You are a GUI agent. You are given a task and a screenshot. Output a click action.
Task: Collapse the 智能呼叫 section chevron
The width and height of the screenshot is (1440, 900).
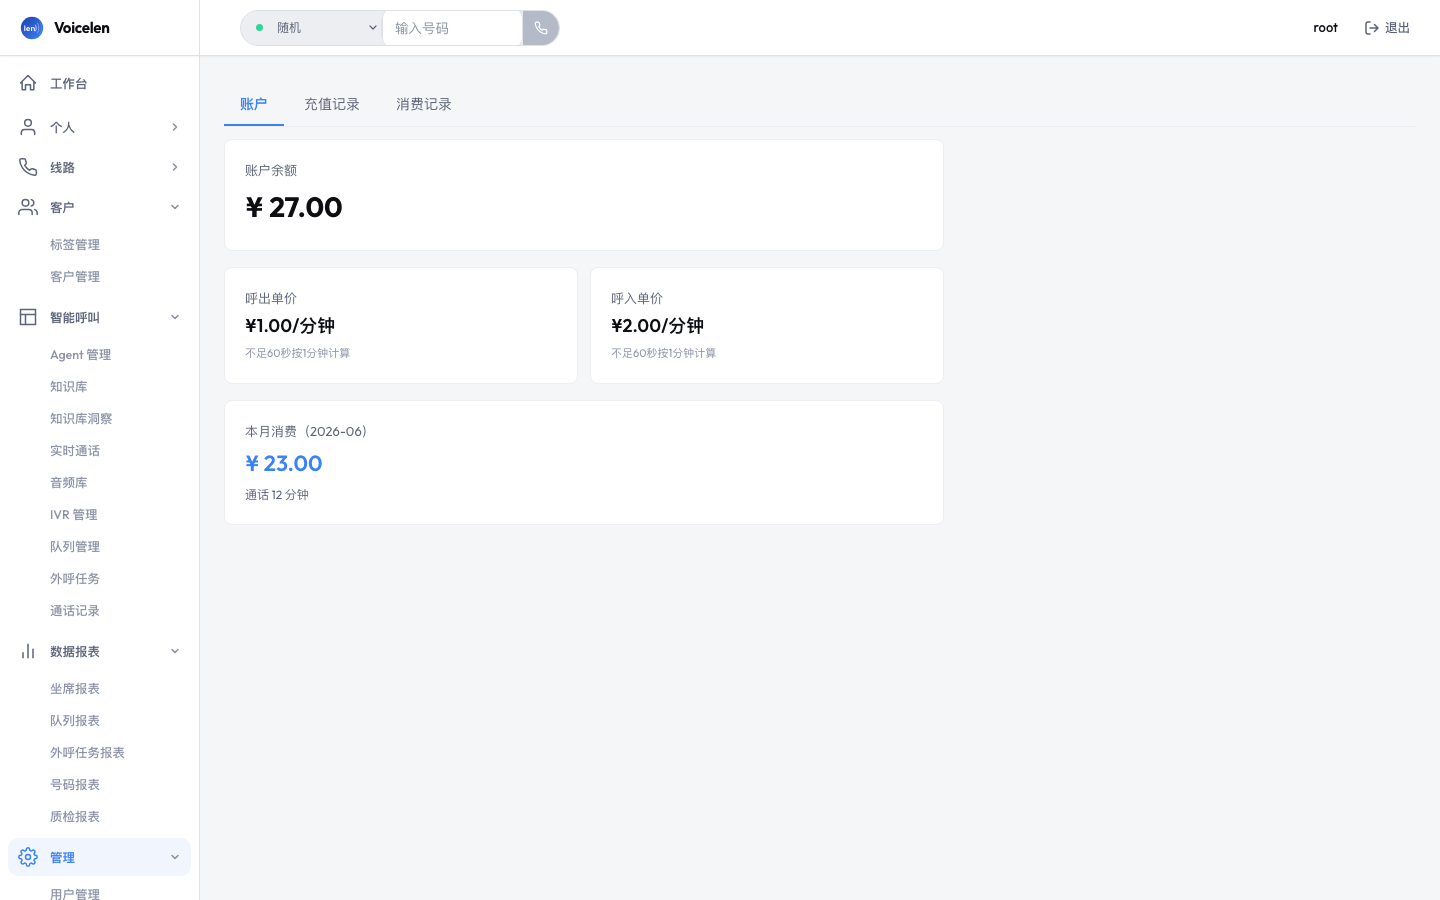[x=175, y=317]
